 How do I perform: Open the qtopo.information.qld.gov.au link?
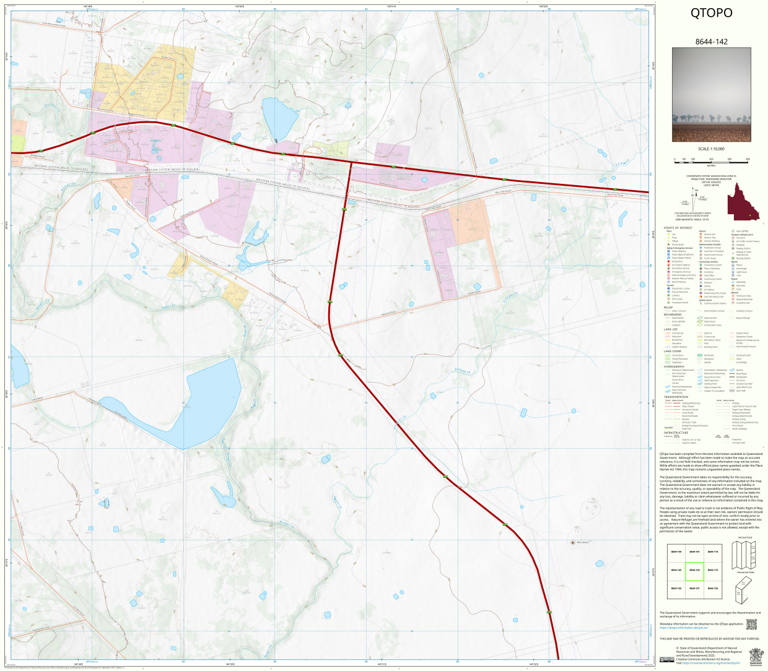tap(684, 627)
